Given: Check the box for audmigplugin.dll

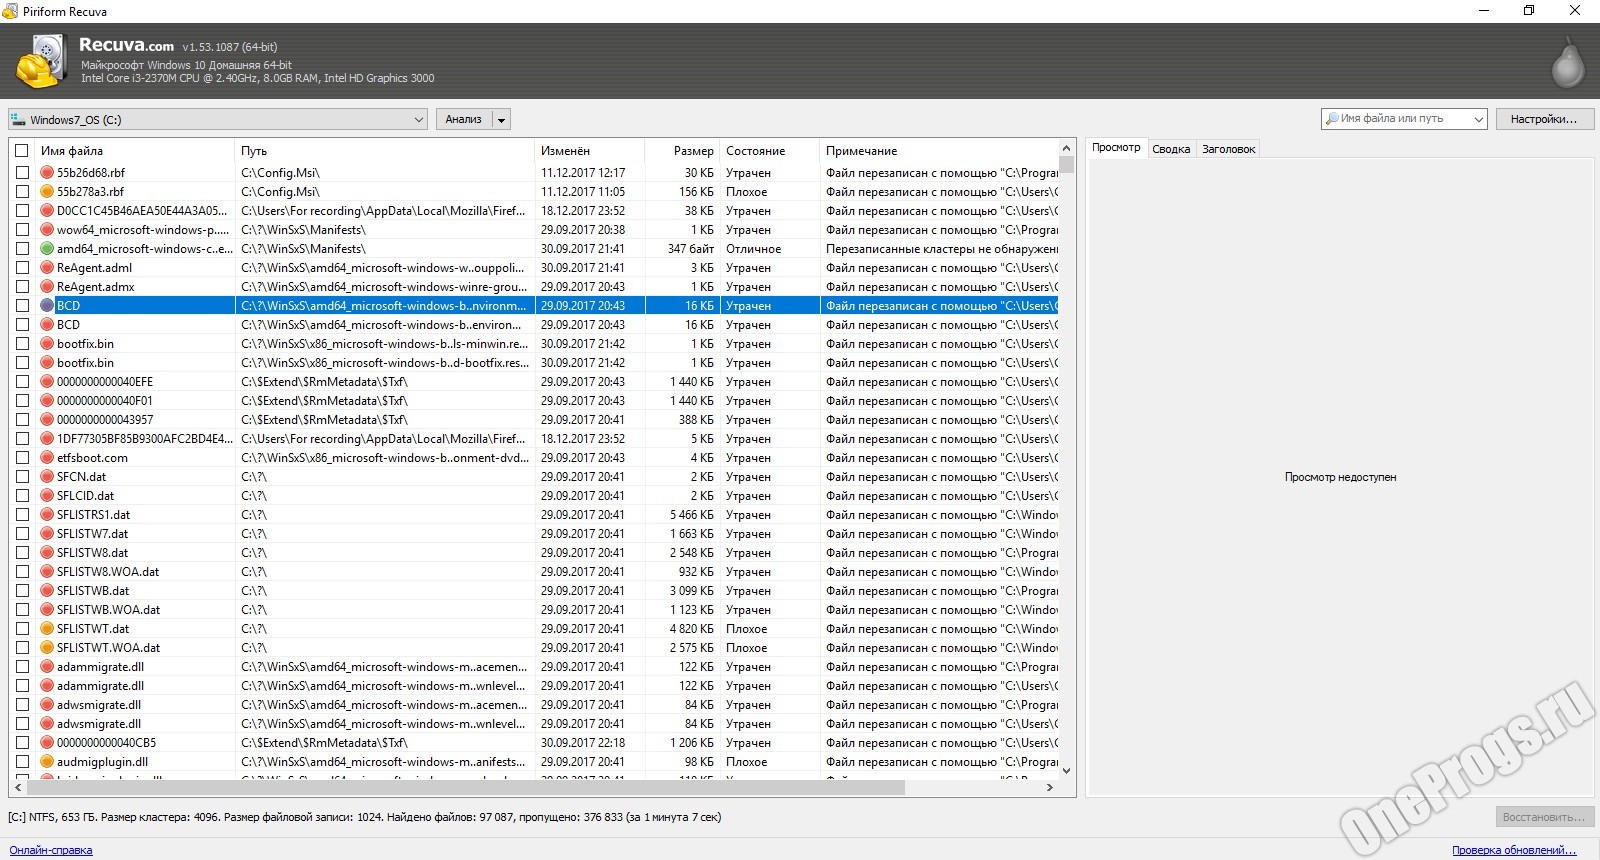Looking at the screenshot, I should click(22, 762).
